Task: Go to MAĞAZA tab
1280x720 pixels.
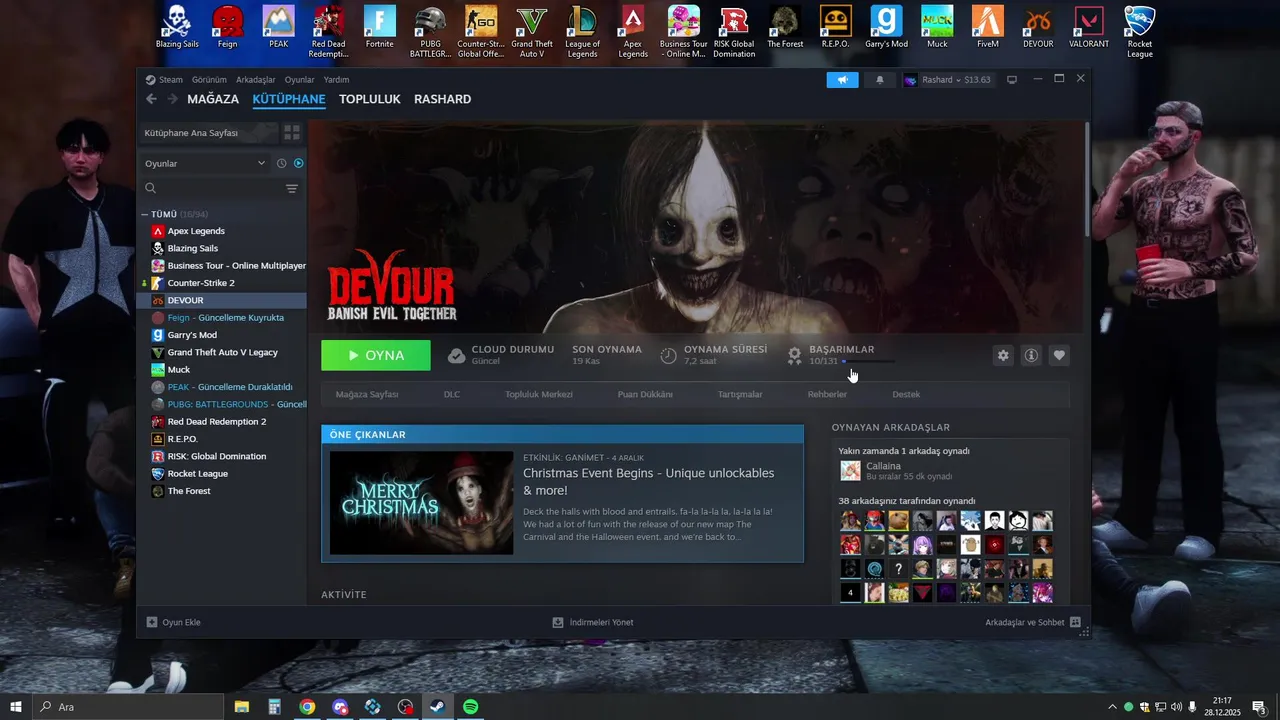Action: (213, 99)
